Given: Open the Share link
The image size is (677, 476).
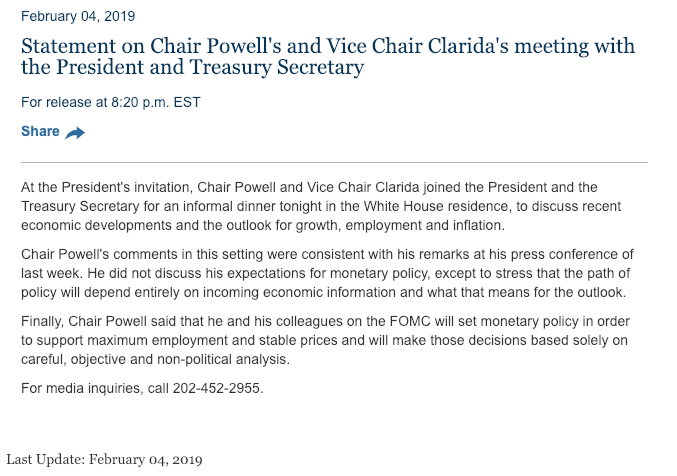Looking at the screenshot, I should click(x=41, y=132).
